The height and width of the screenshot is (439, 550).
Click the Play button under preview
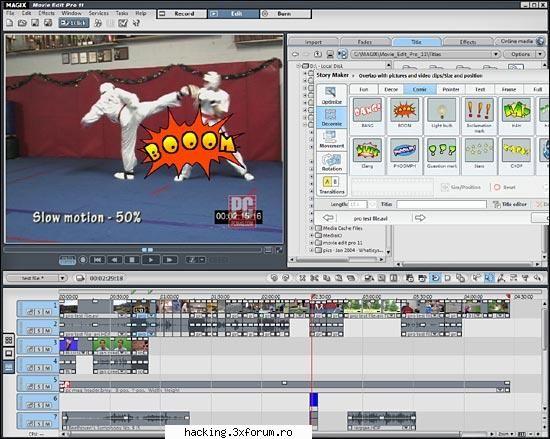click(x=151, y=260)
